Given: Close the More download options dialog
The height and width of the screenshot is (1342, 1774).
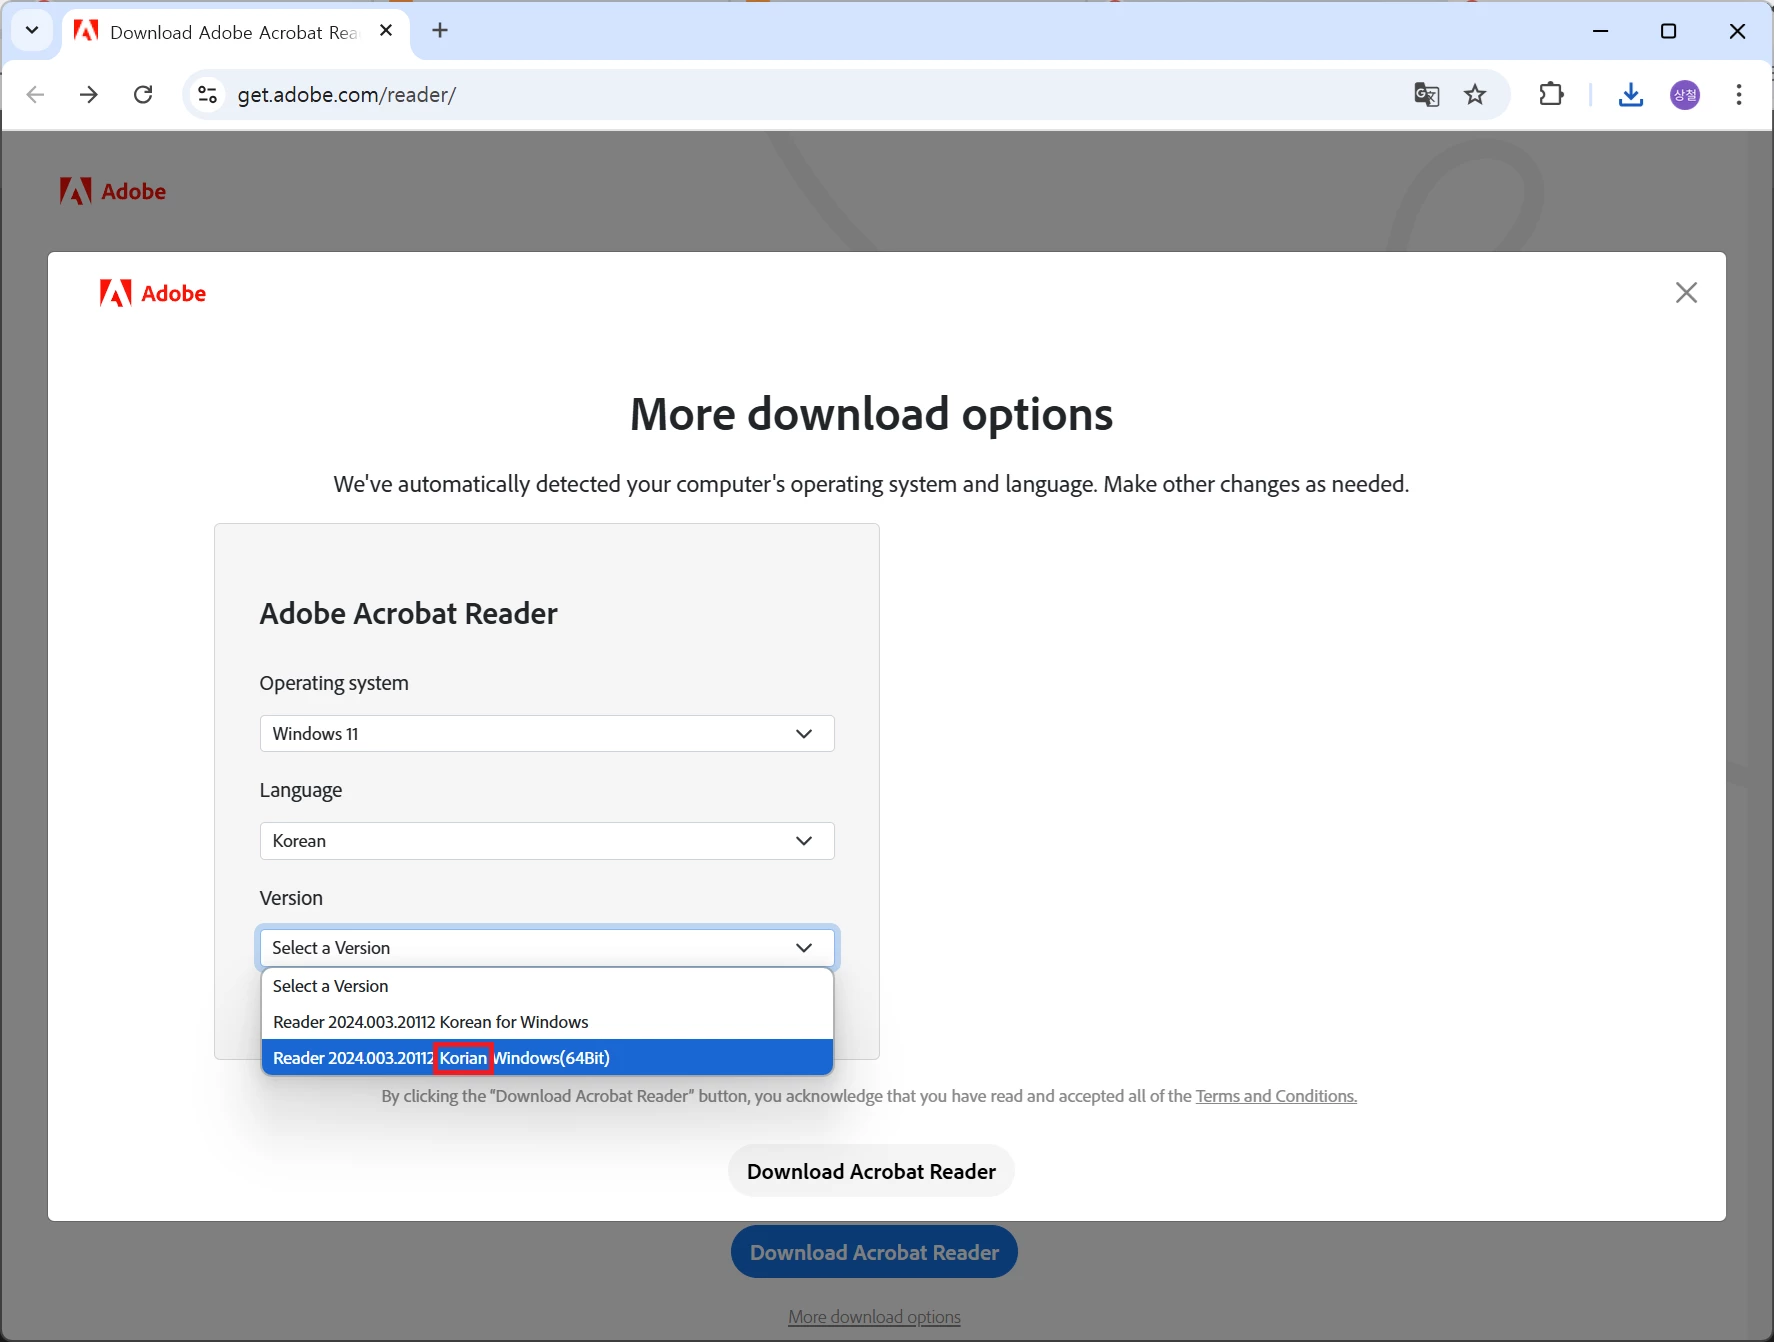Looking at the screenshot, I should 1686,293.
